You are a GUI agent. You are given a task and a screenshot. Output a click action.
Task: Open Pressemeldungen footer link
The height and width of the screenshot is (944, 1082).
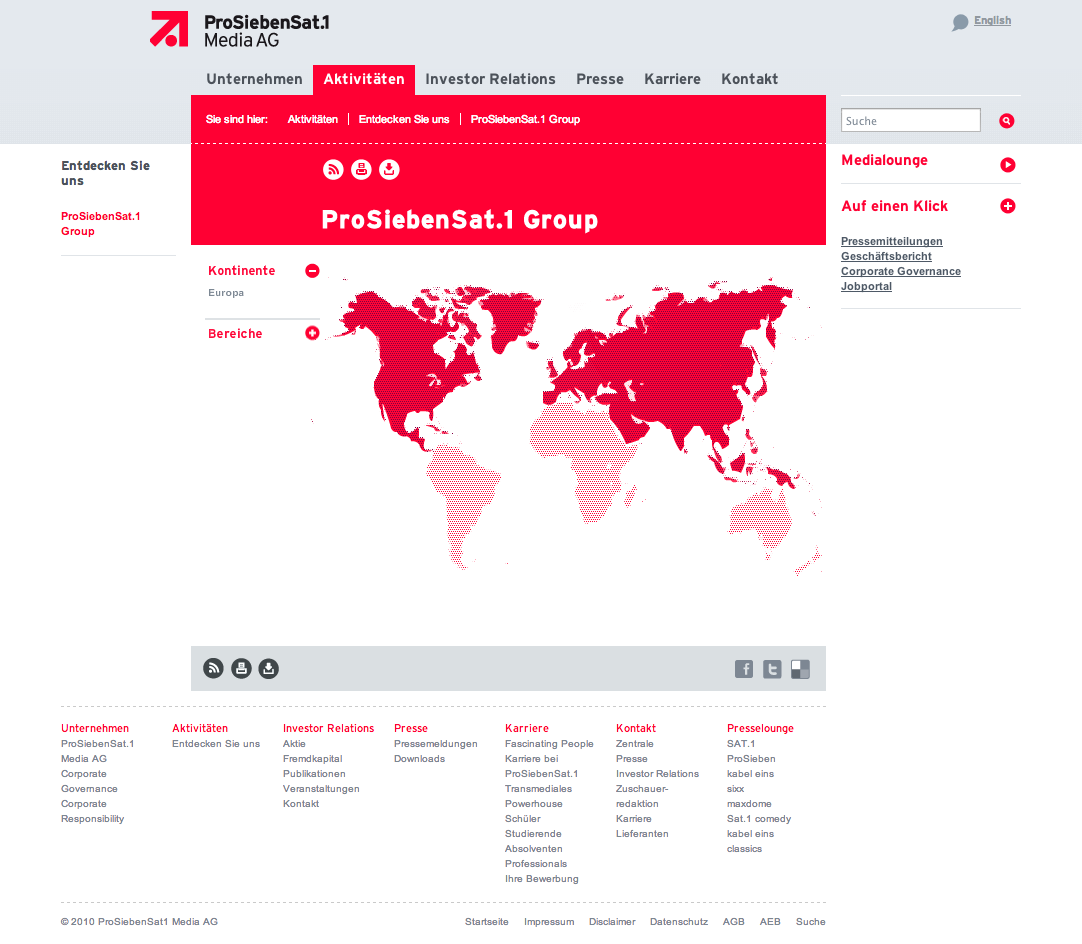coord(435,744)
